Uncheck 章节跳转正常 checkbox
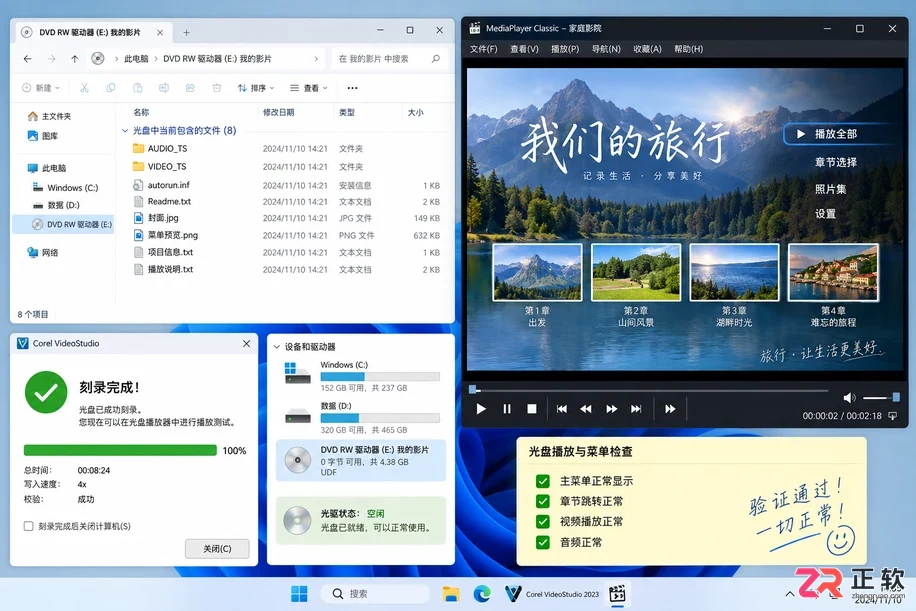This screenshot has height=611, width=916. point(543,501)
